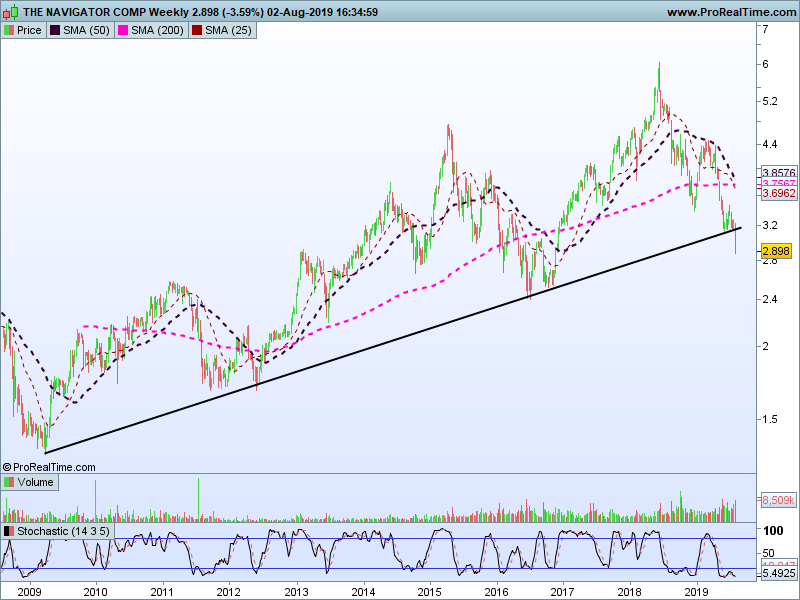Open the Stochastic (14 3 5) label
The height and width of the screenshot is (600, 800).
(63, 531)
